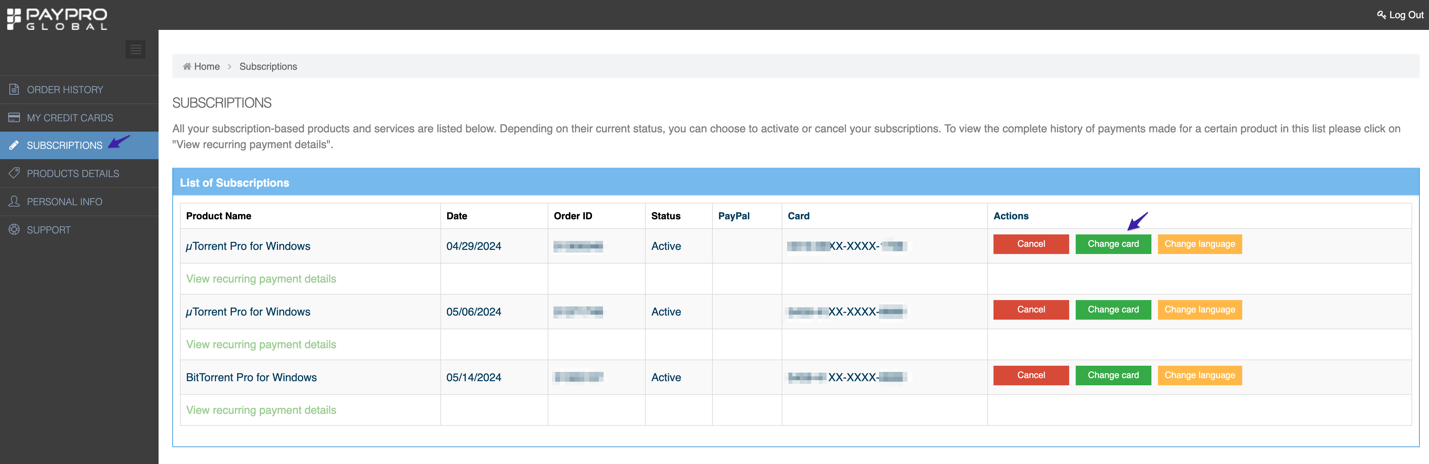Open My Credit Cards in sidebar

[x=79, y=117]
